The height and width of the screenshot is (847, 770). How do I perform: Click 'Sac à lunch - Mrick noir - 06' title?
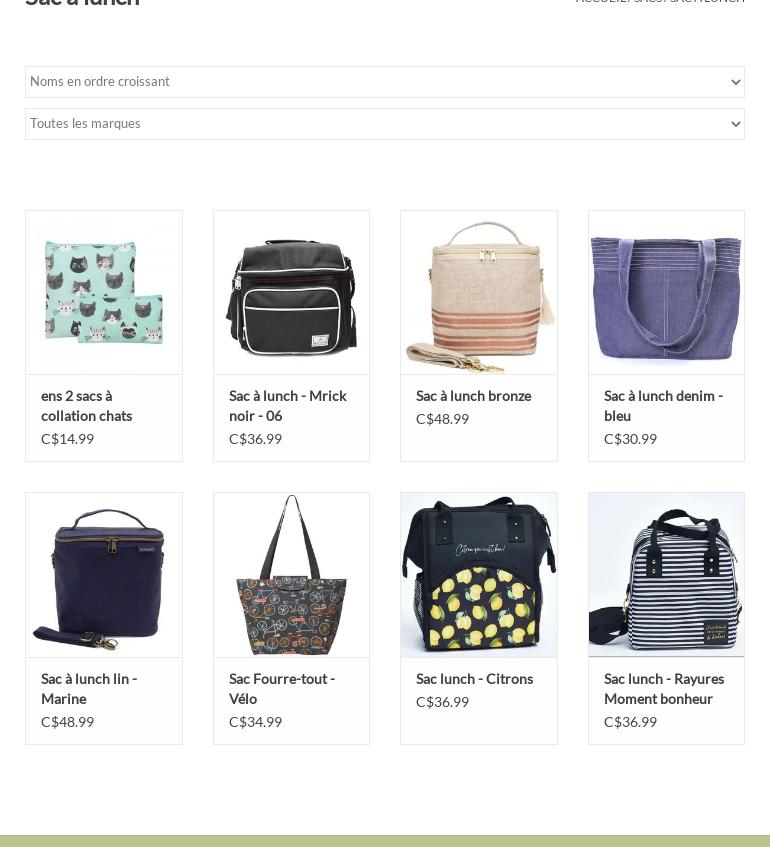click(x=287, y=406)
